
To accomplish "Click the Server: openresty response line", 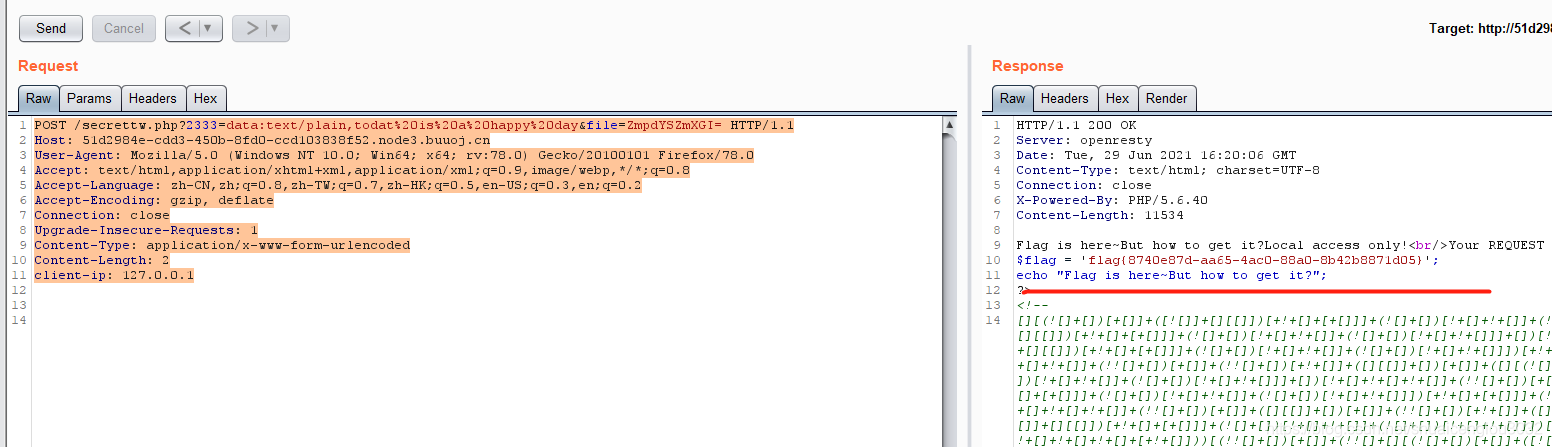I will (1084, 140).
